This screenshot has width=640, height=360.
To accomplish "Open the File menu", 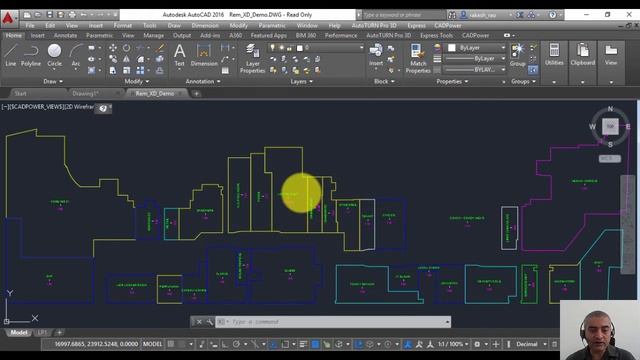I will (x=30, y=25).
